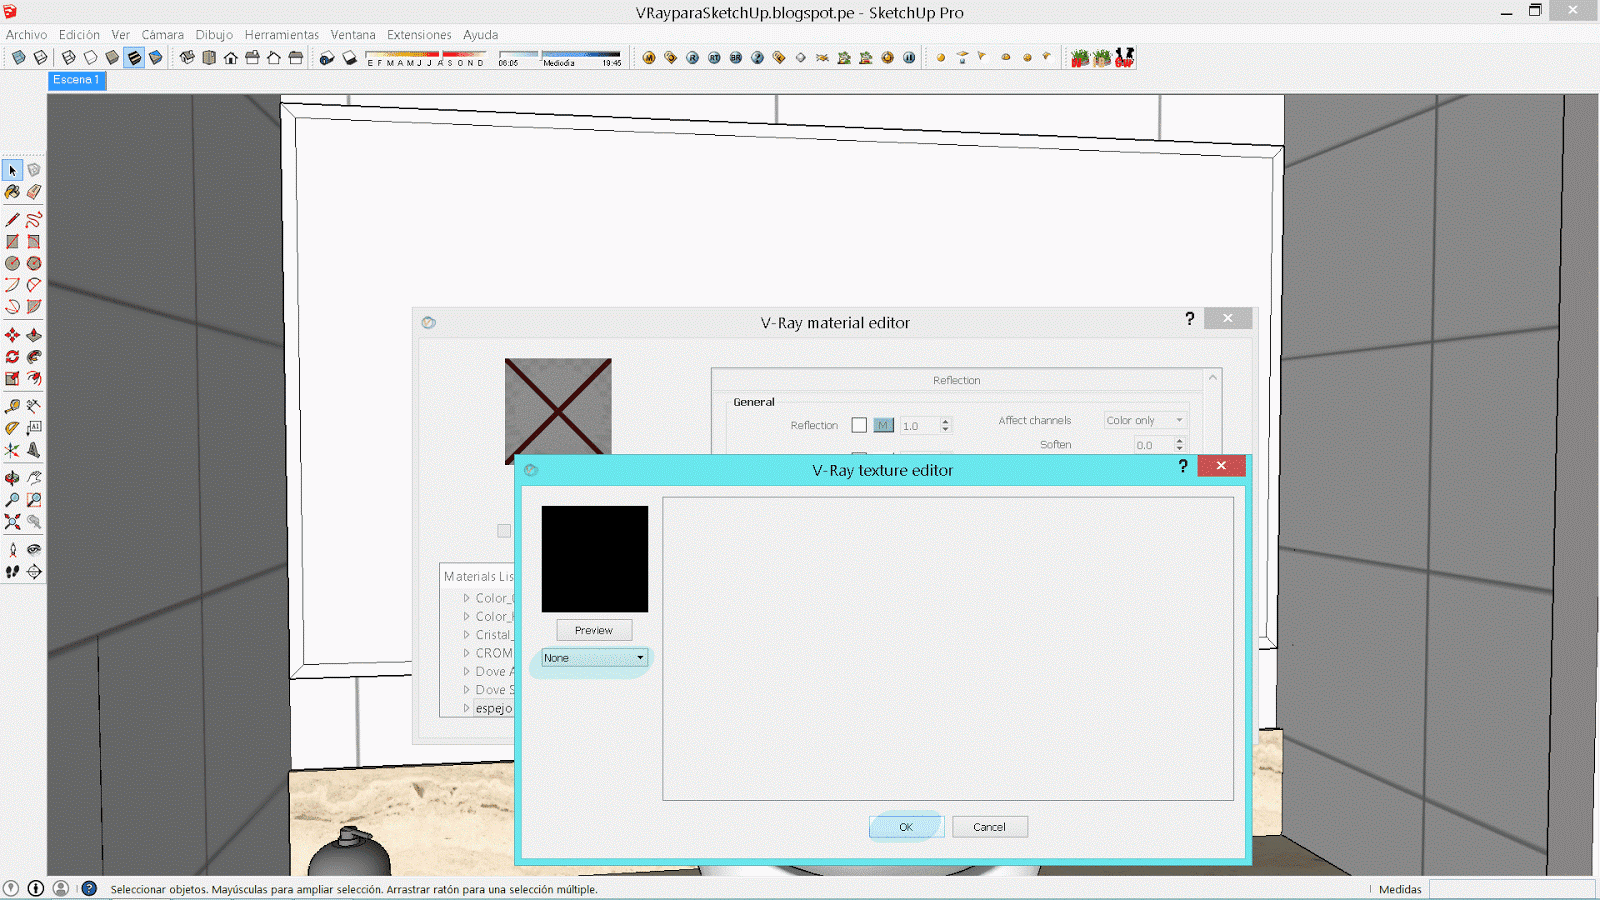Viewport: 1600px width, 900px height.
Task: Click the Preview button
Action: (594, 630)
